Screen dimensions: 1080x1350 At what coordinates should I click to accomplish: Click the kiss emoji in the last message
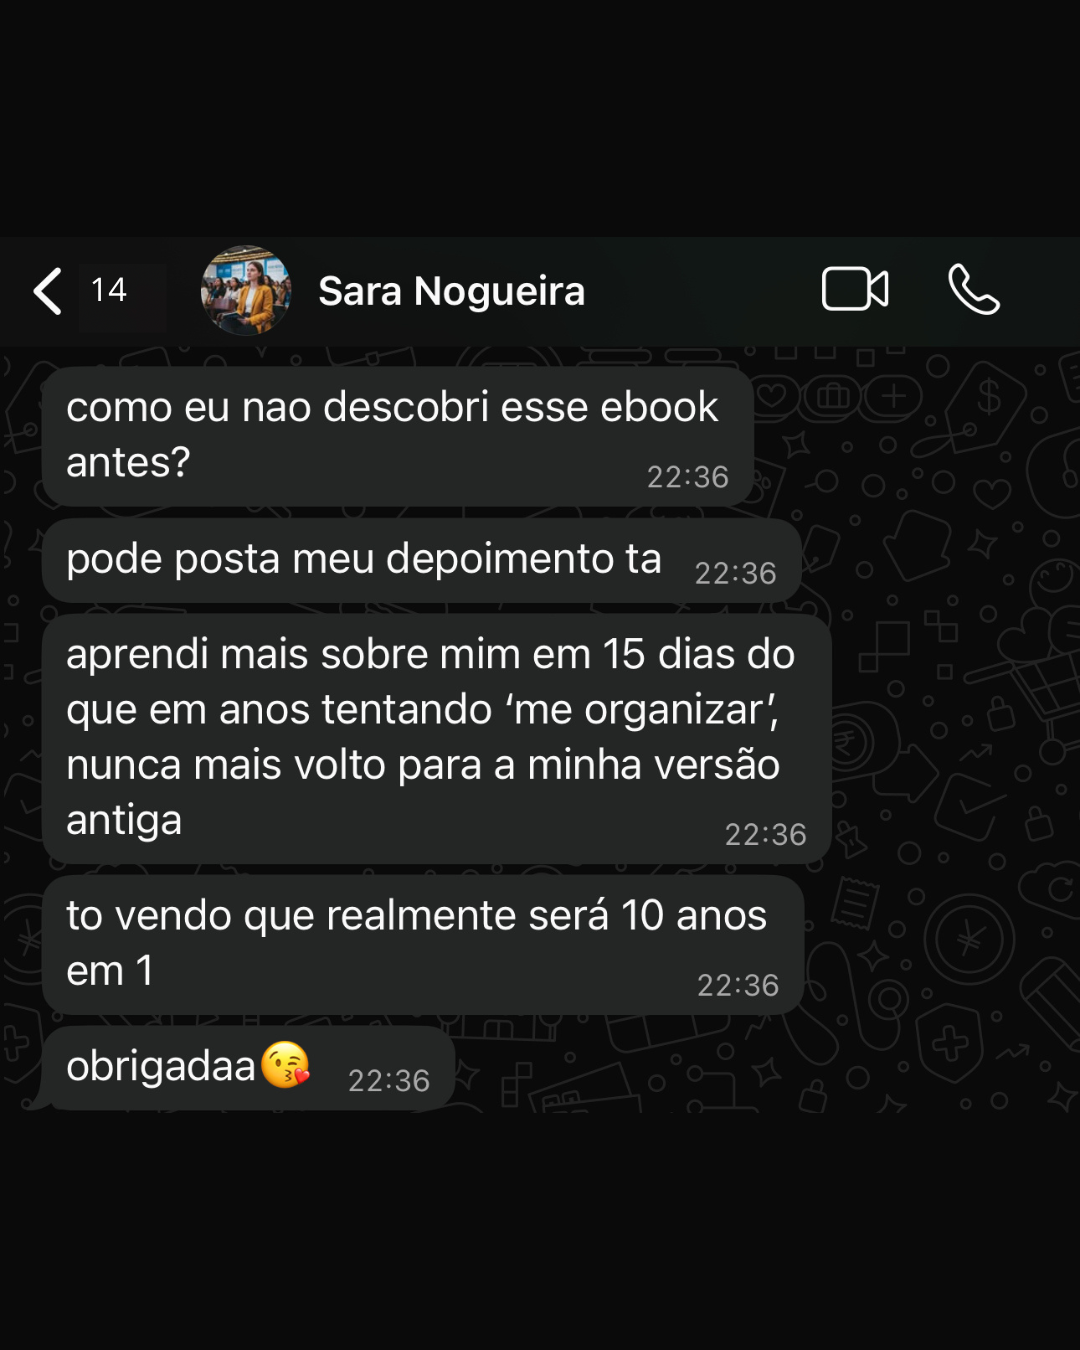(286, 1065)
